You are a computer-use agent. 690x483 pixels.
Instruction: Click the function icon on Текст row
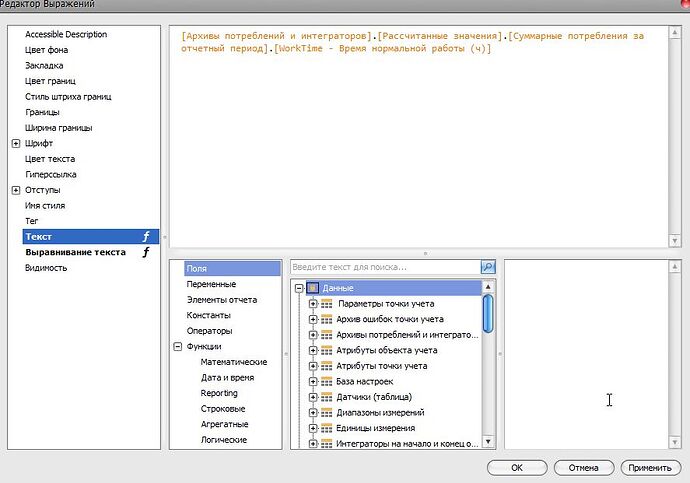click(146, 237)
